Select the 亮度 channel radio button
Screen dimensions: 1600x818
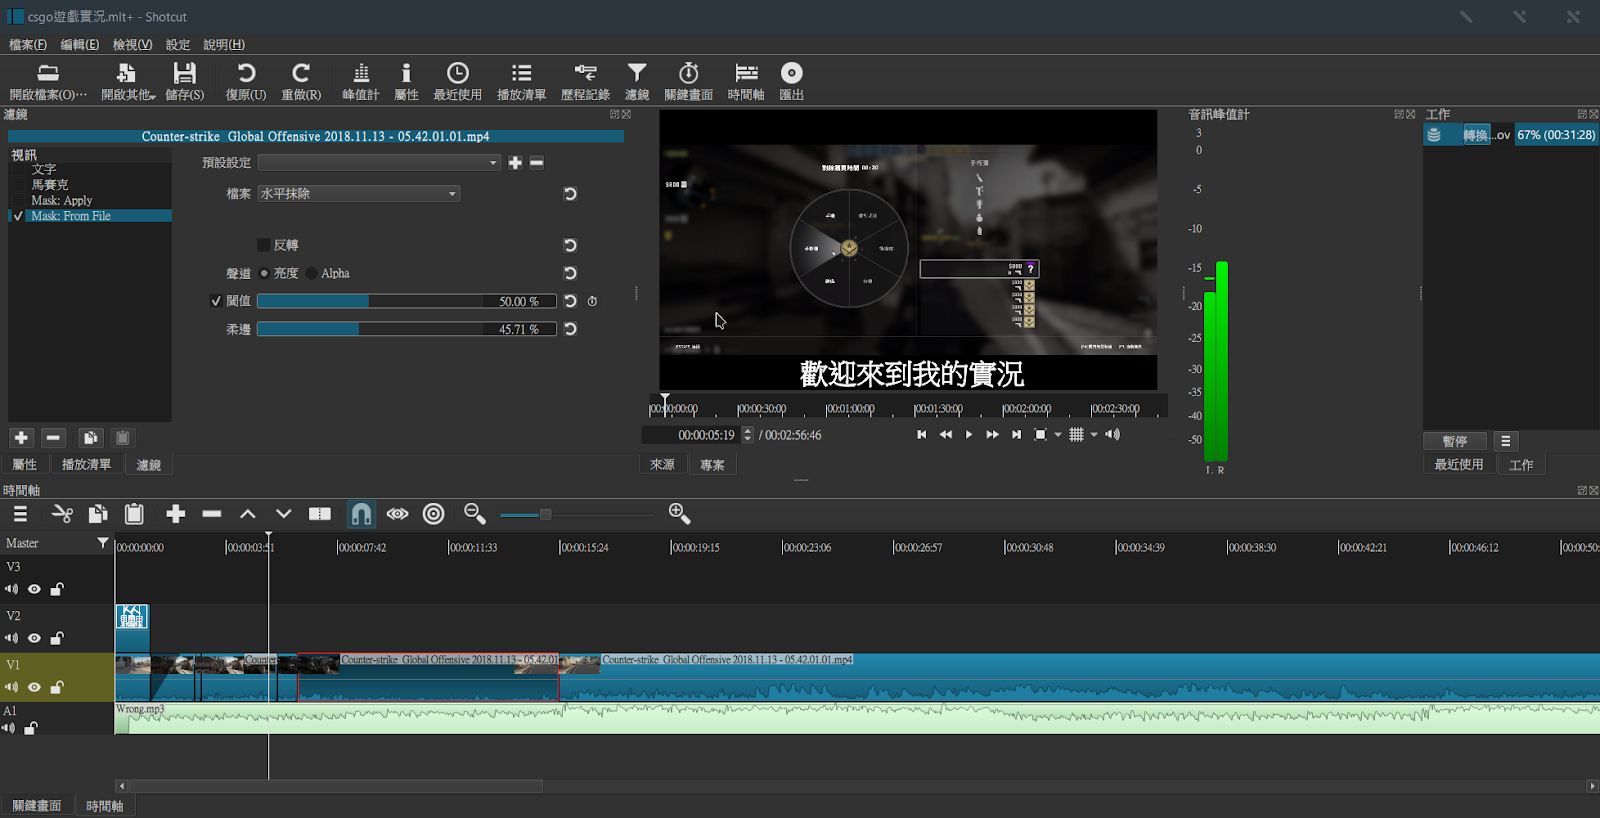tap(265, 273)
